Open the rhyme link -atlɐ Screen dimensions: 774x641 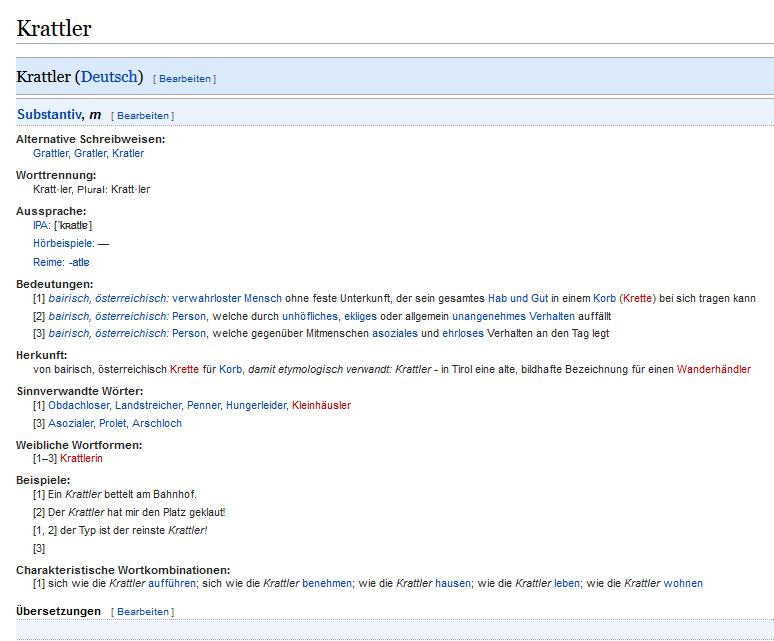79,262
